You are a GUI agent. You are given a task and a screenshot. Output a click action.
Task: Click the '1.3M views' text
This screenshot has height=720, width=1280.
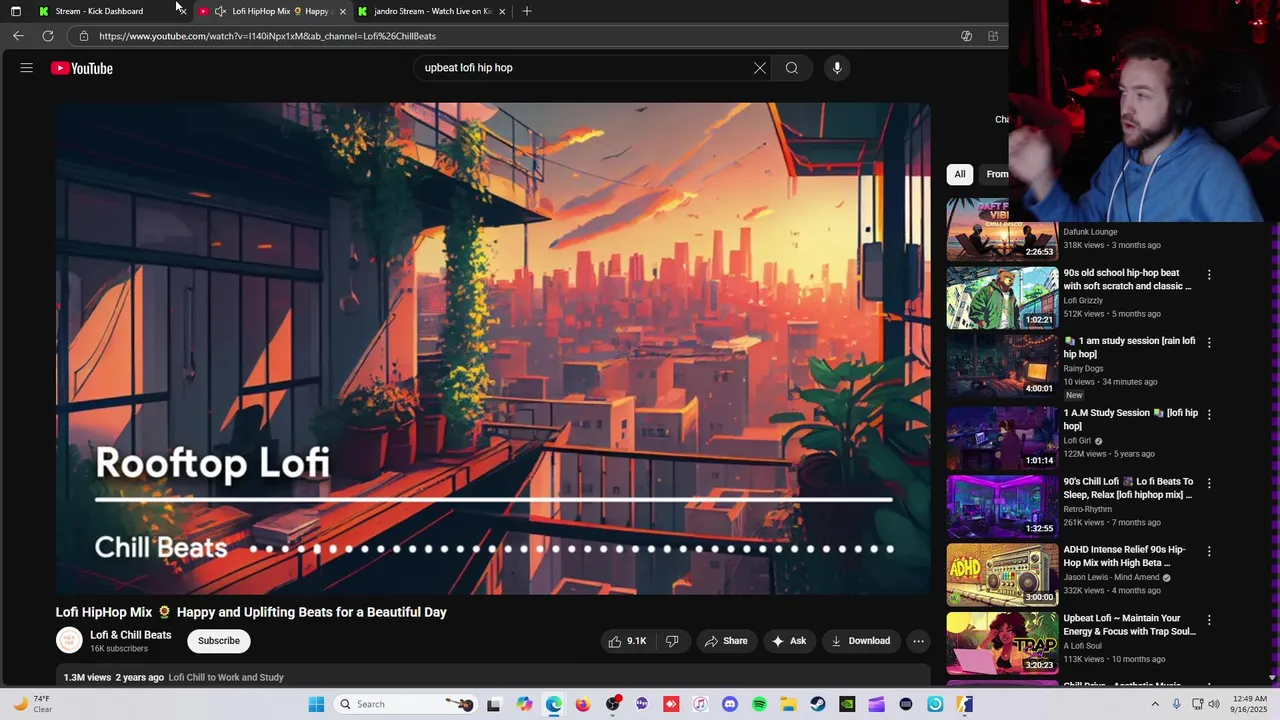click(87, 677)
